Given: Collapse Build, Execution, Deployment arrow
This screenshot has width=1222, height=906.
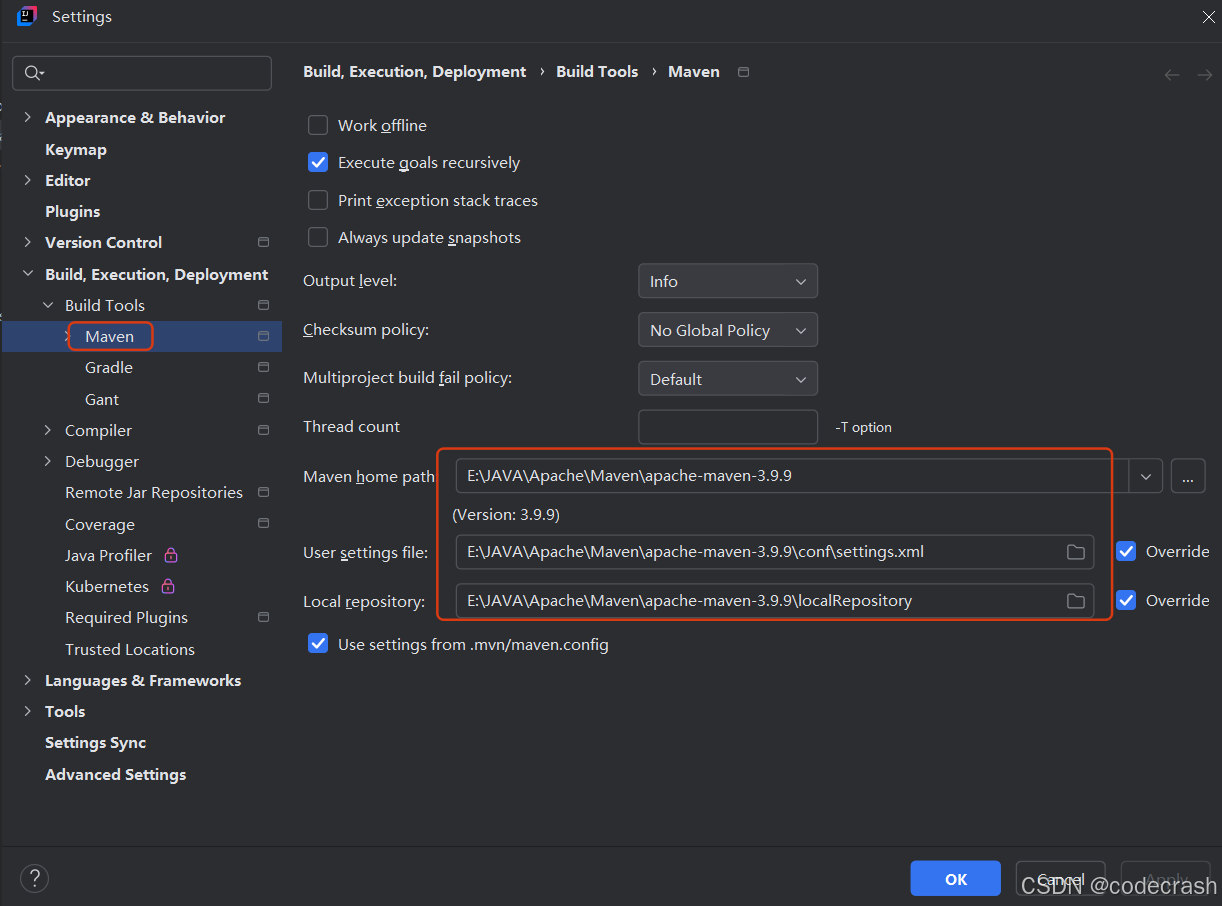Looking at the screenshot, I should 28,274.
